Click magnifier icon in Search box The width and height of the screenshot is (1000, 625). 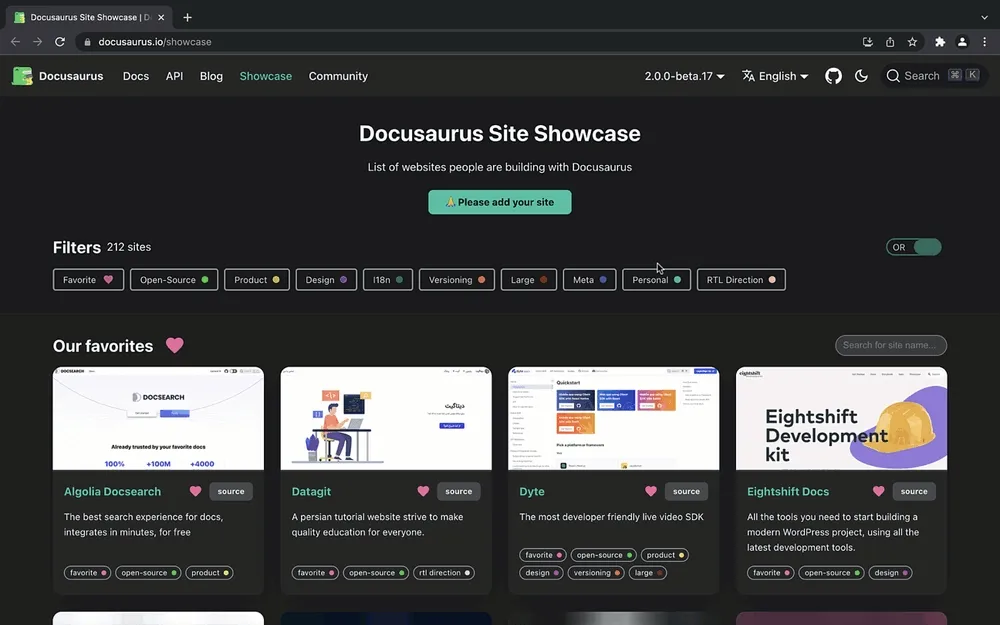[x=893, y=76]
